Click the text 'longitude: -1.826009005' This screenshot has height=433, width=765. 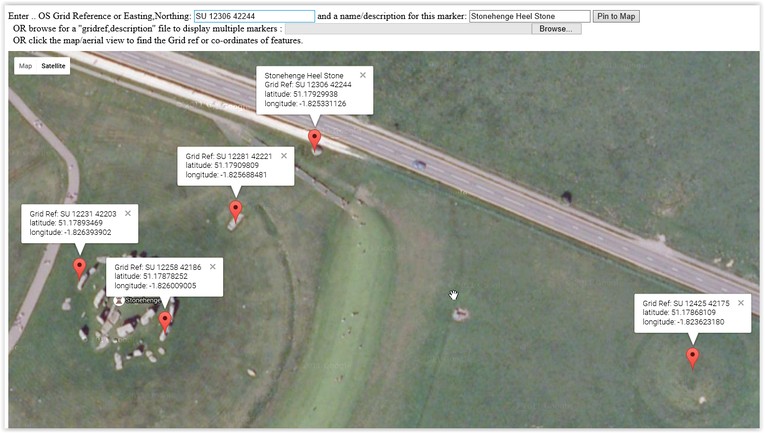point(155,286)
